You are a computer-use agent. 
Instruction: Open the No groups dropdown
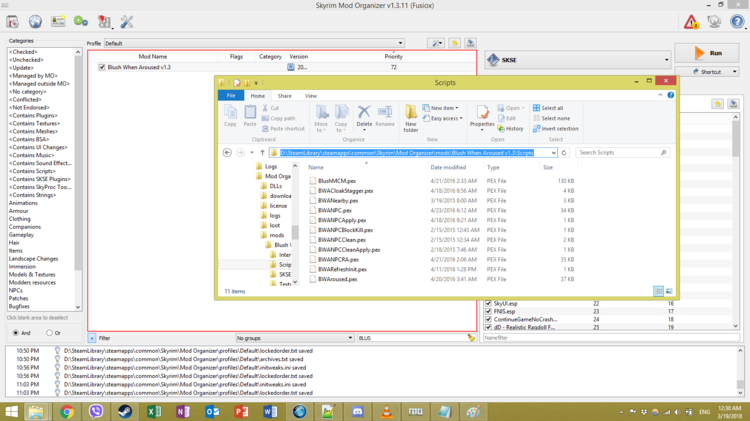(x=294, y=338)
